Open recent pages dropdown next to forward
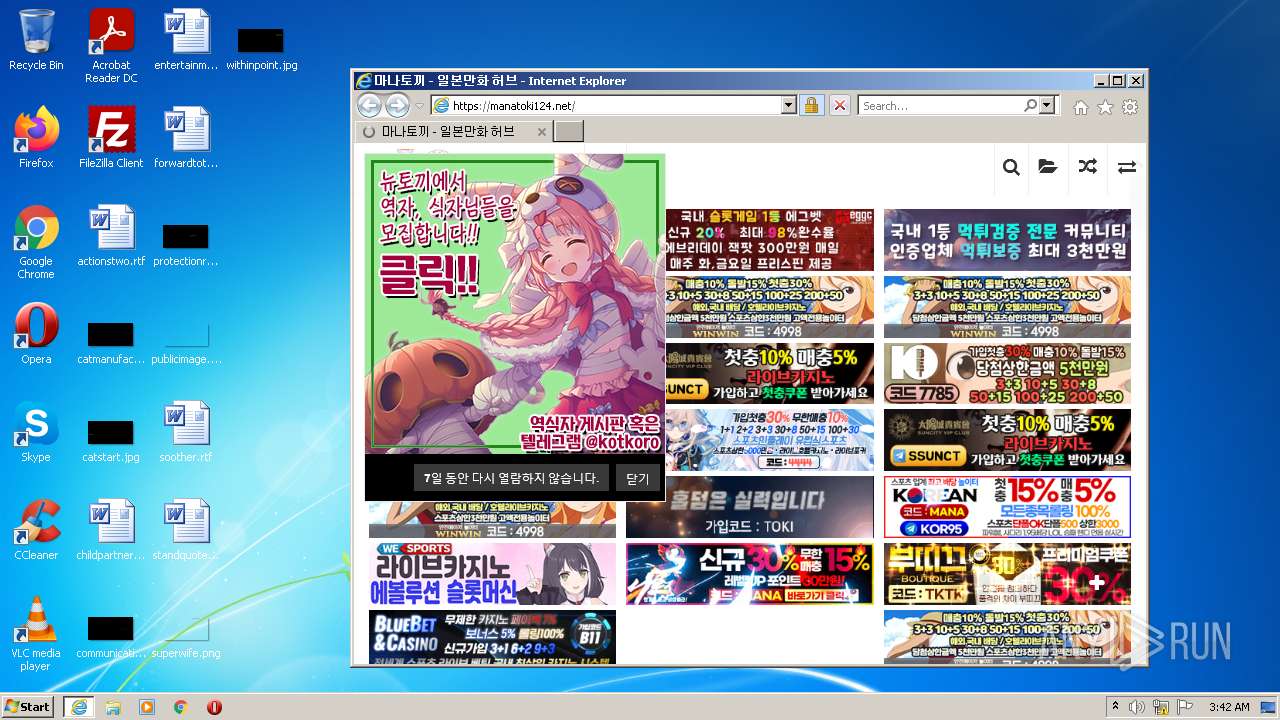Screen dimensions: 1280x720 click(420, 106)
